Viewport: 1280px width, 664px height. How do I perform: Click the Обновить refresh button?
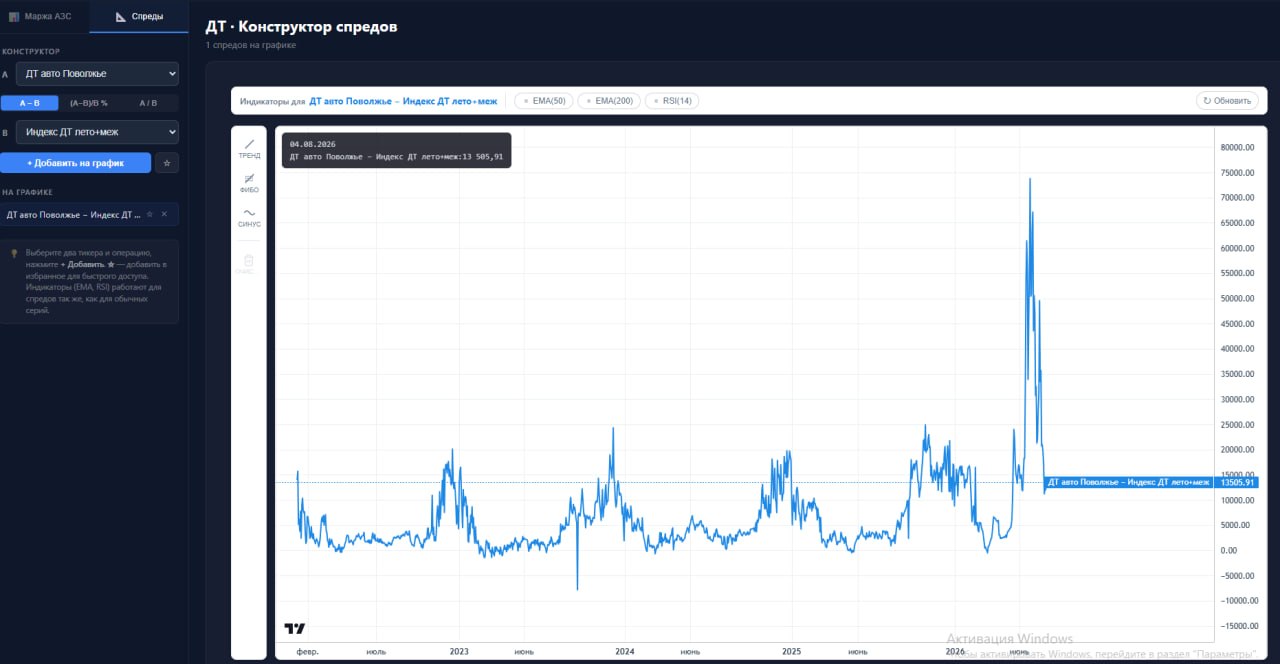point(1226,101)
